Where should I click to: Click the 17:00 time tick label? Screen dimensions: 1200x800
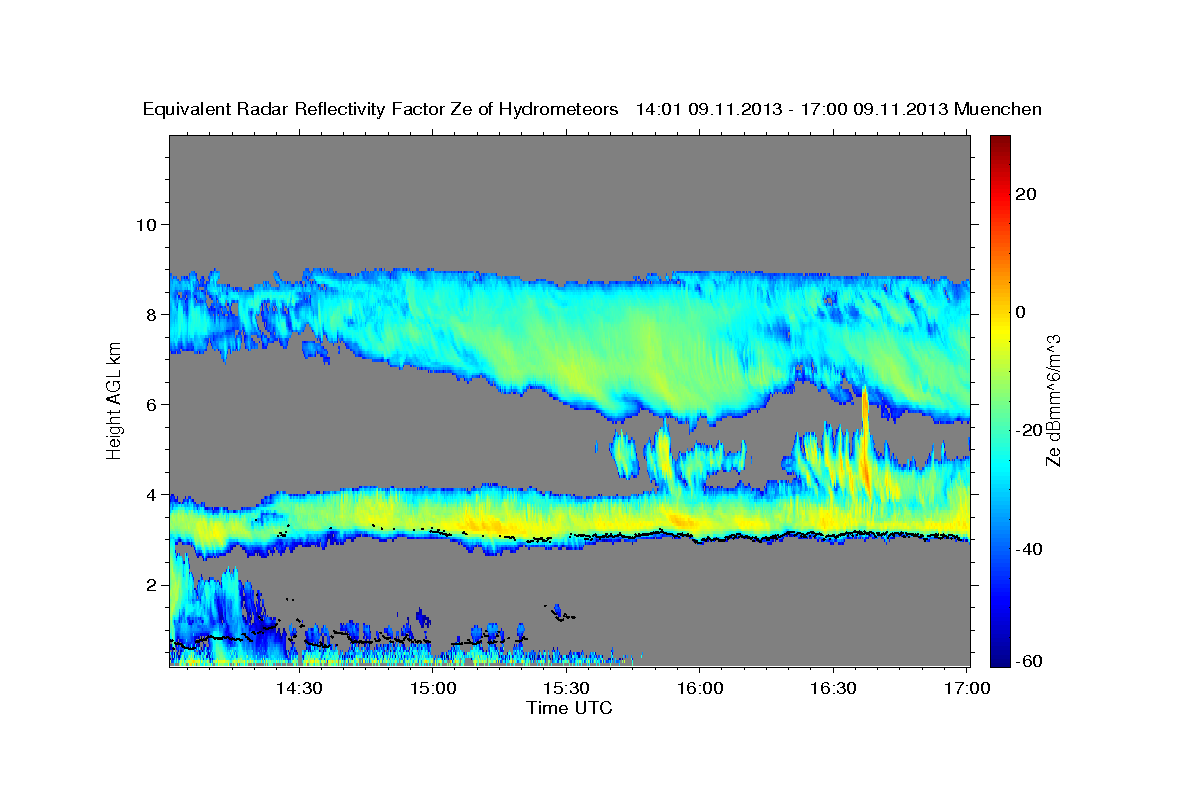coord(966,689)
